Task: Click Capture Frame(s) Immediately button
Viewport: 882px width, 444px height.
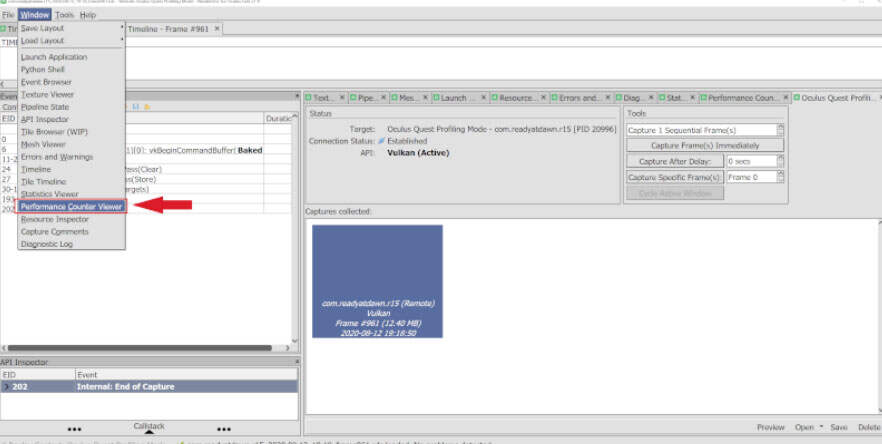Action: click(705, 145)
